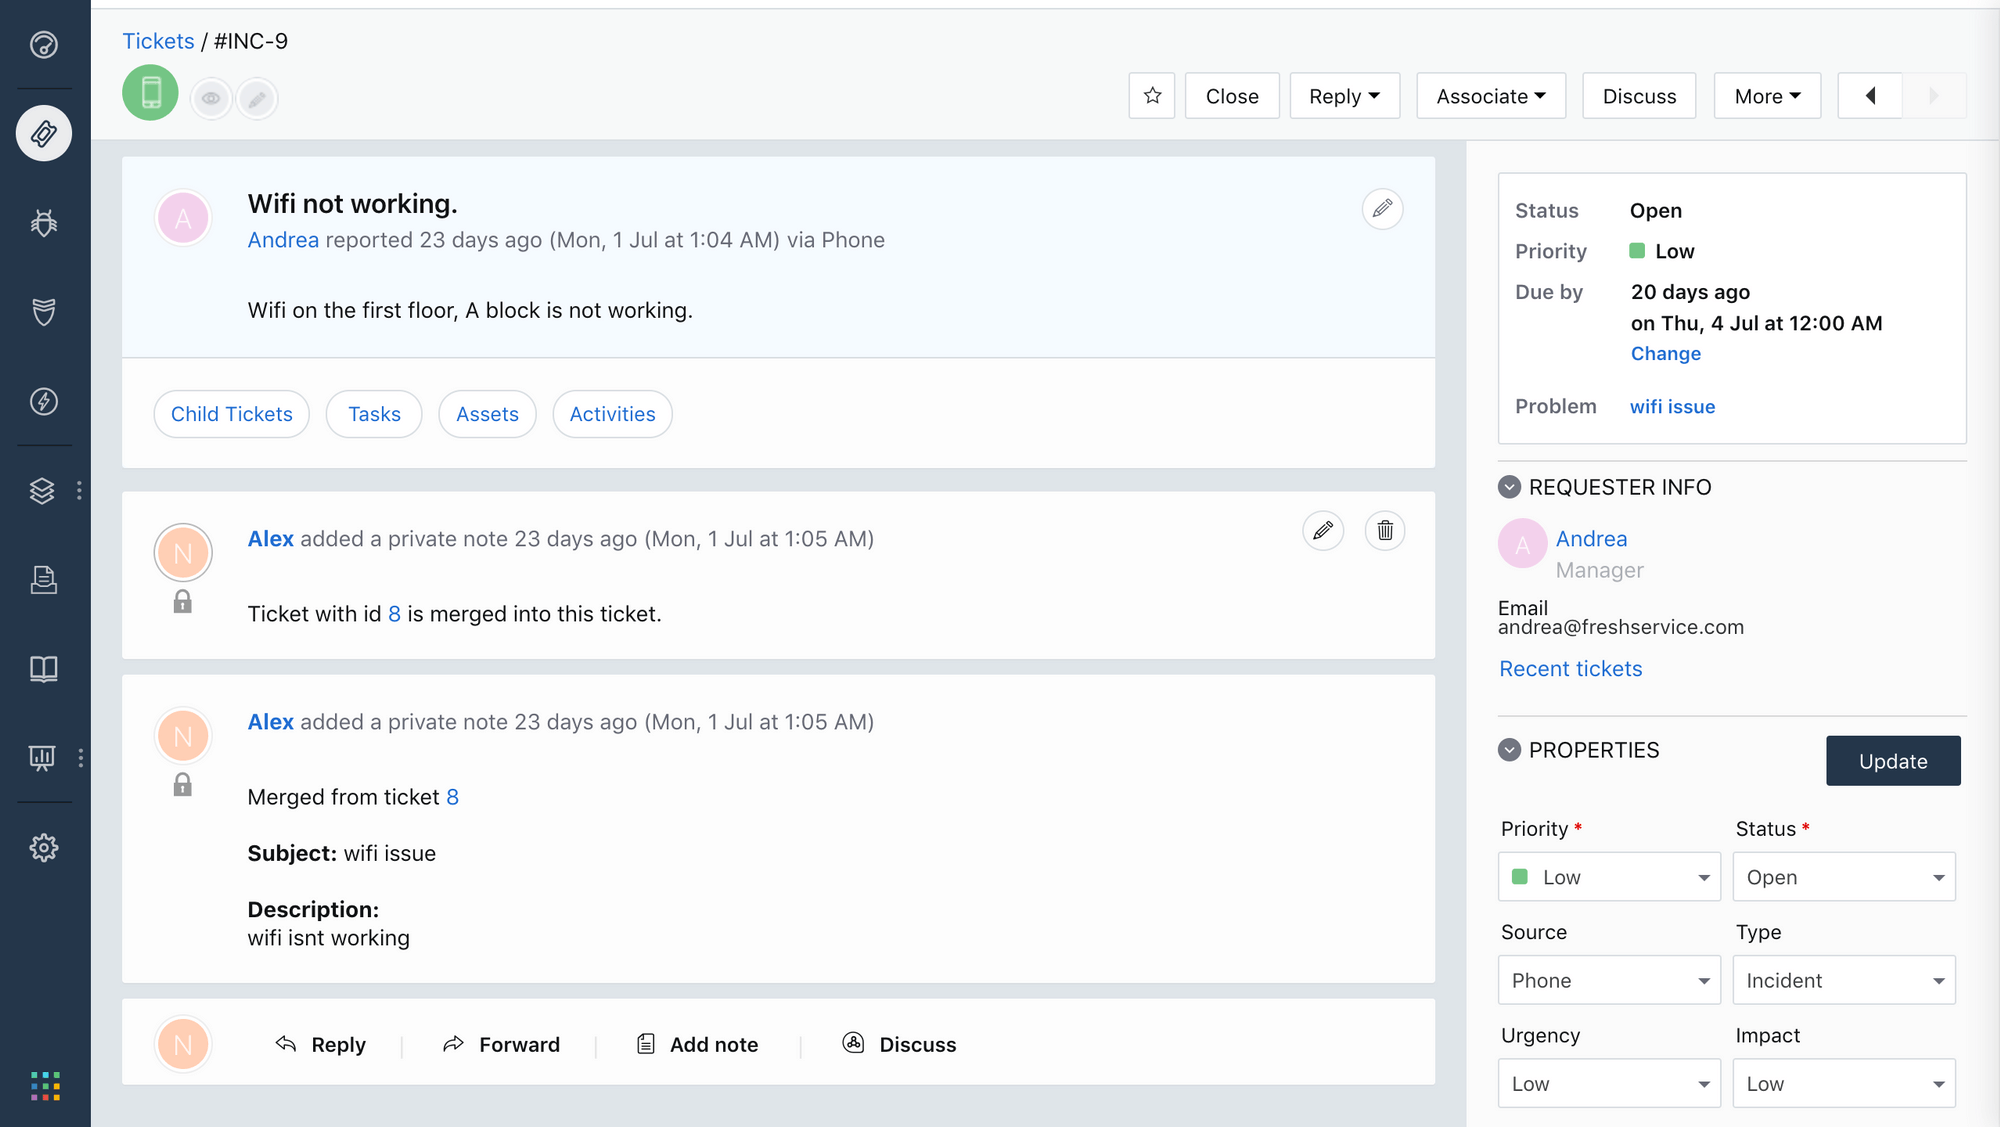Open Problems using the bug sidebar icon
The image size is (2000, 1127).
(x=43, y=224)
